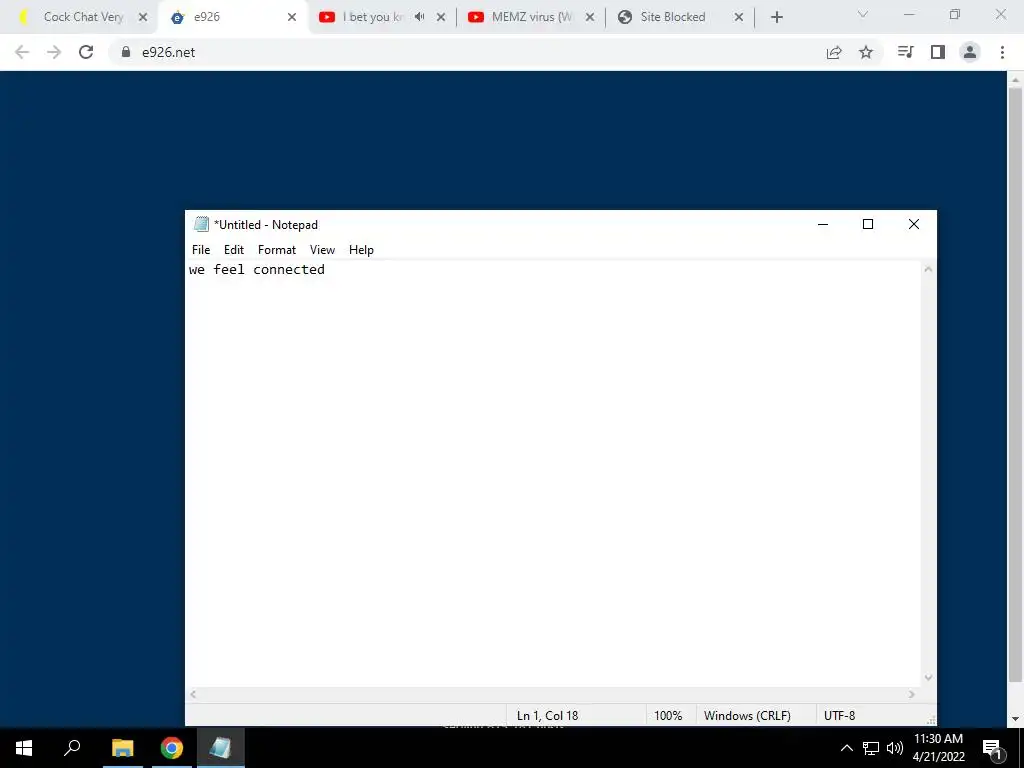
Task: Click the Chrome back arrow
Action: coord(22,52)
